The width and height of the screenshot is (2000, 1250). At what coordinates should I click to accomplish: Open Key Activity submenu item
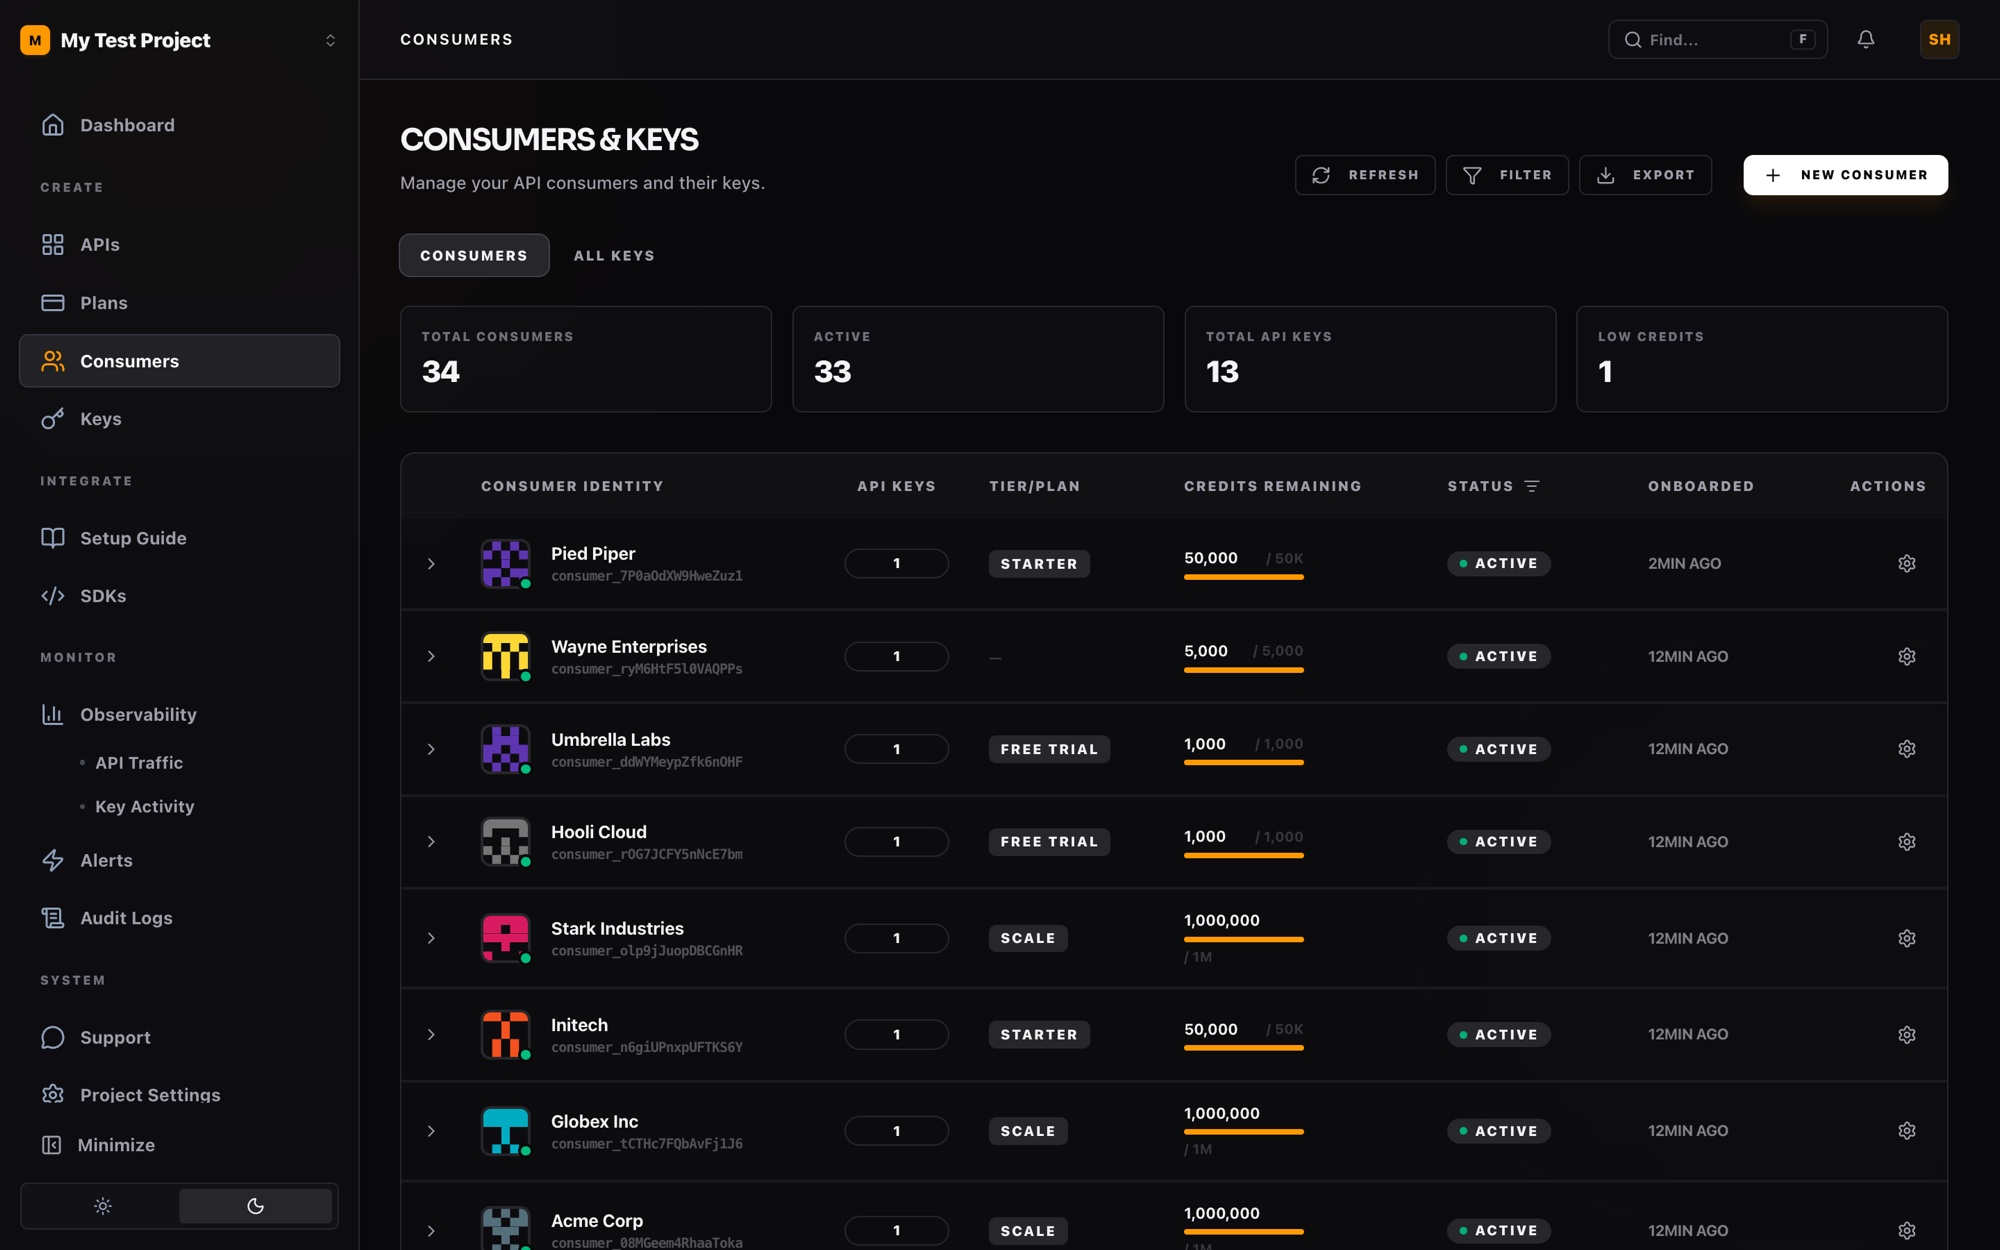click(145, 807)
